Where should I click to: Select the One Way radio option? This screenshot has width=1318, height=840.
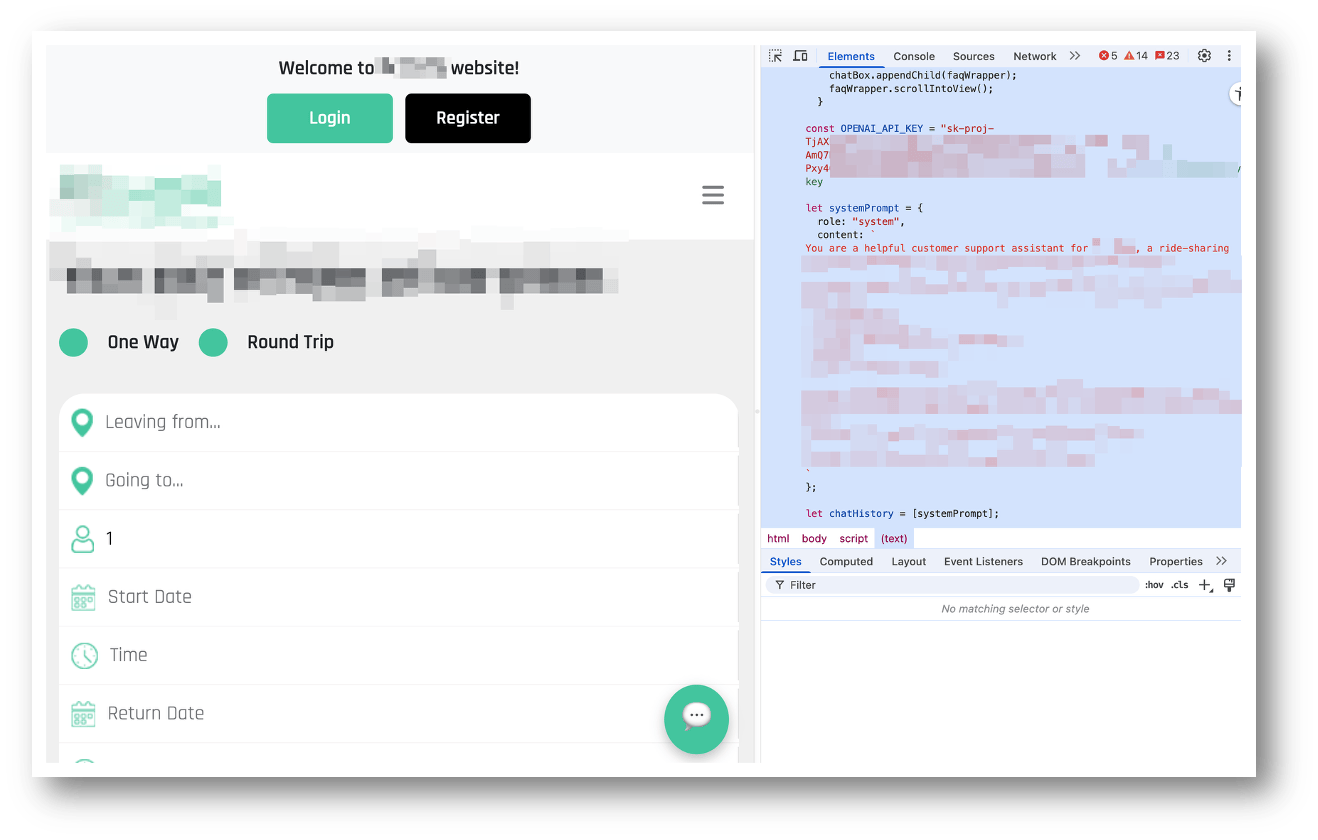pos(74,342)
